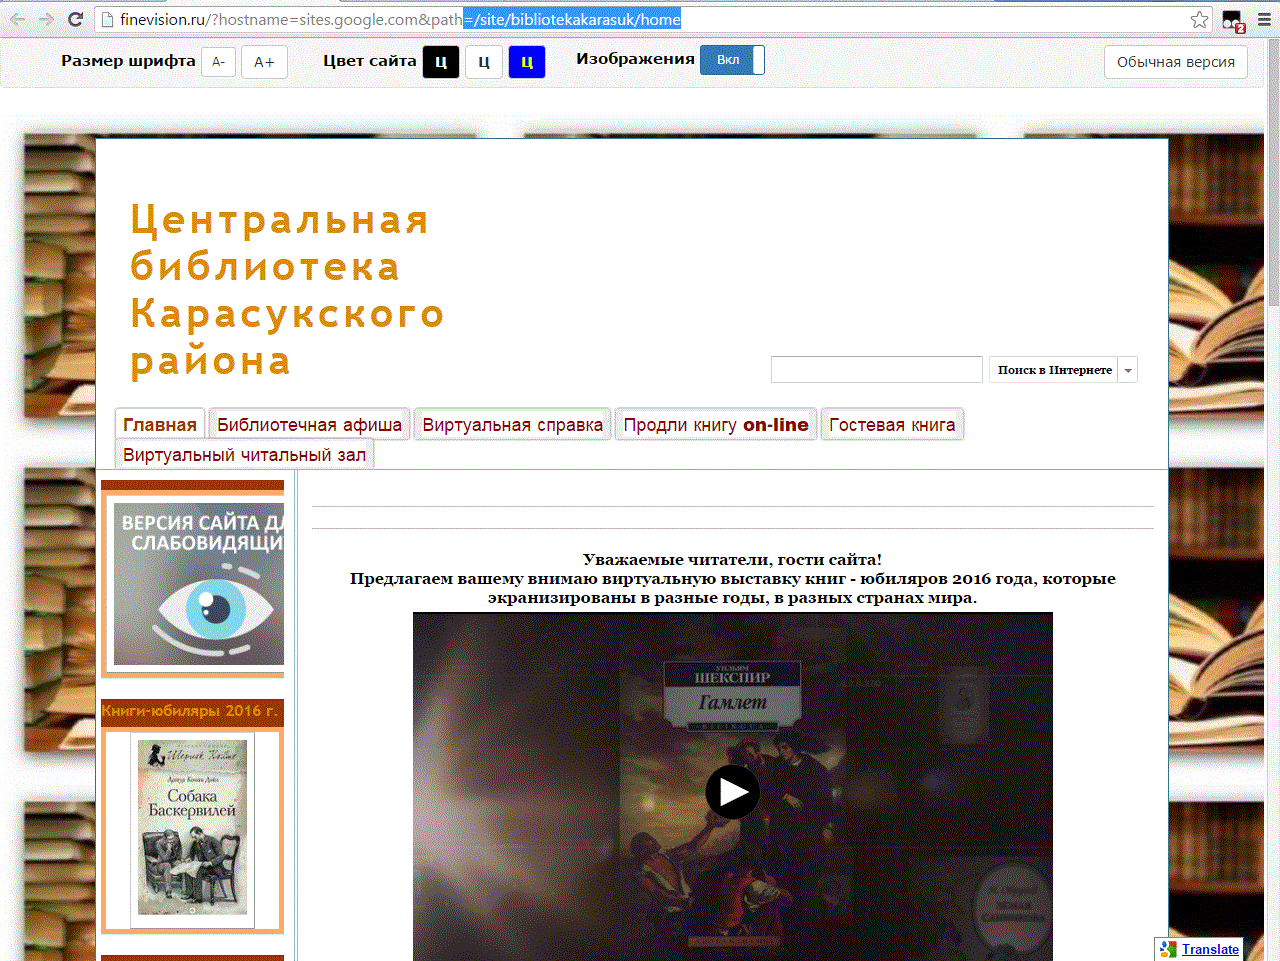The height and width of the screenshot is (961, 1280).
Task: Increase font size with A+ button
Action: pyautogui.click(x=264, y=62)
